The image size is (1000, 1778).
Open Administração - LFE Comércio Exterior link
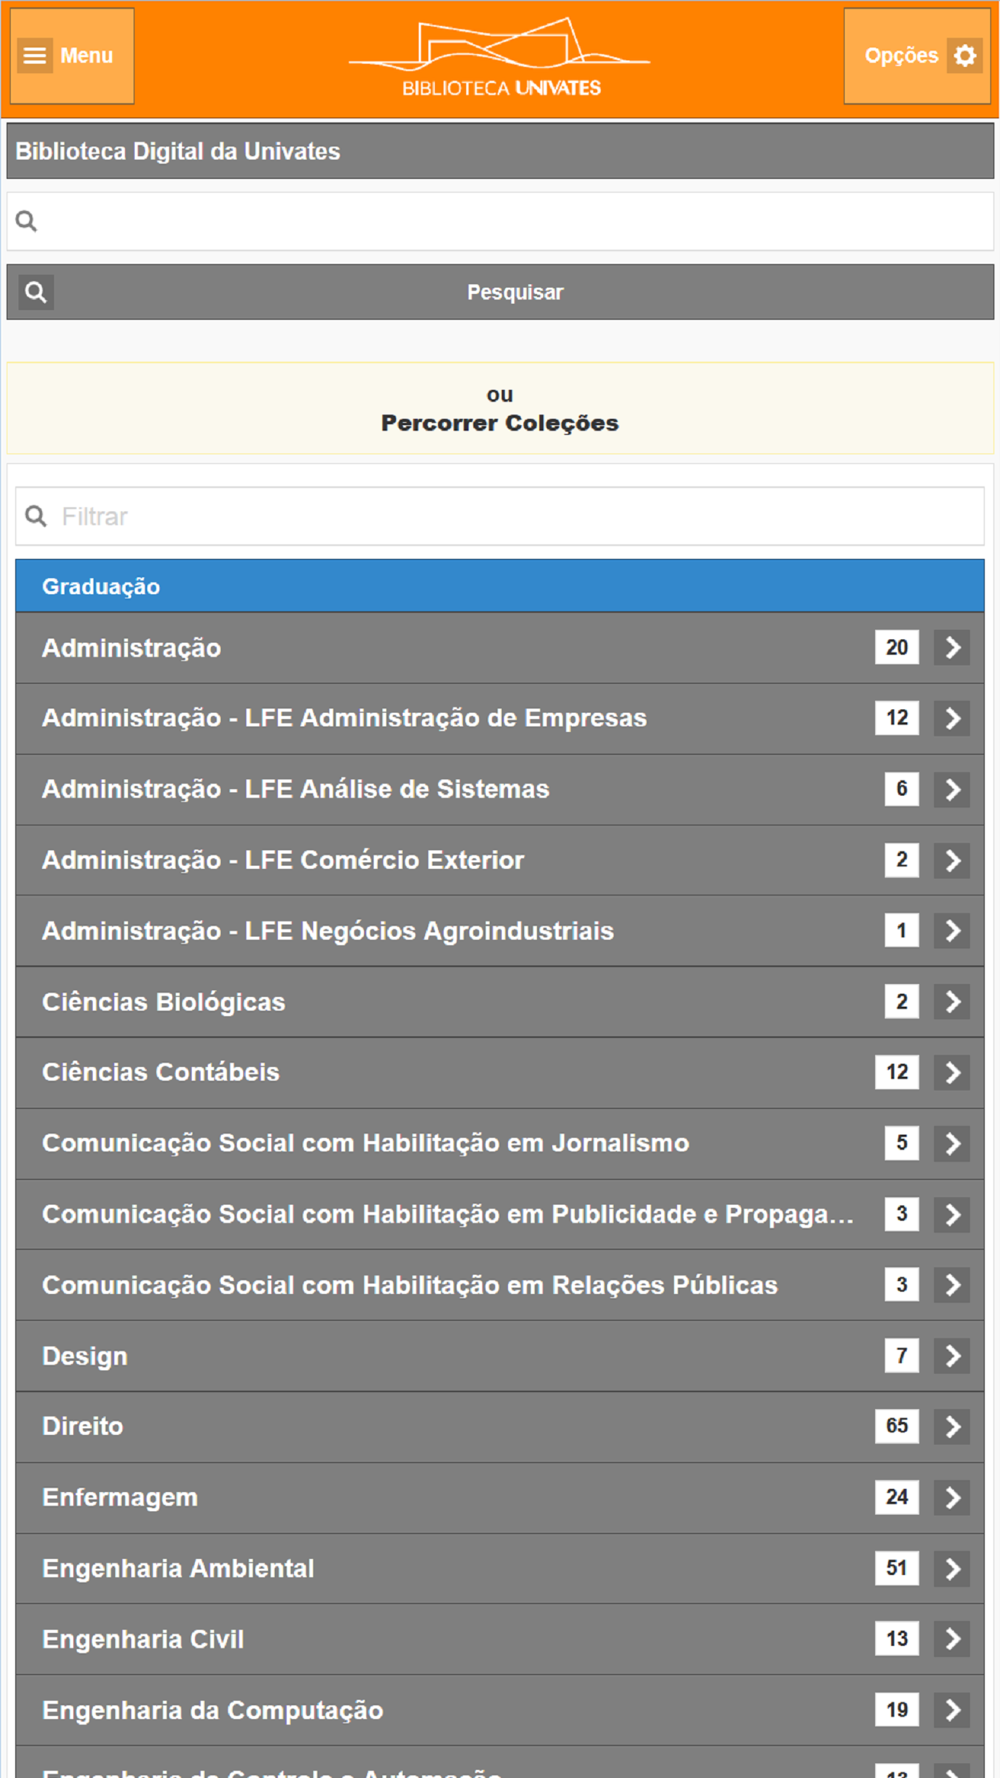pos(283,860)
